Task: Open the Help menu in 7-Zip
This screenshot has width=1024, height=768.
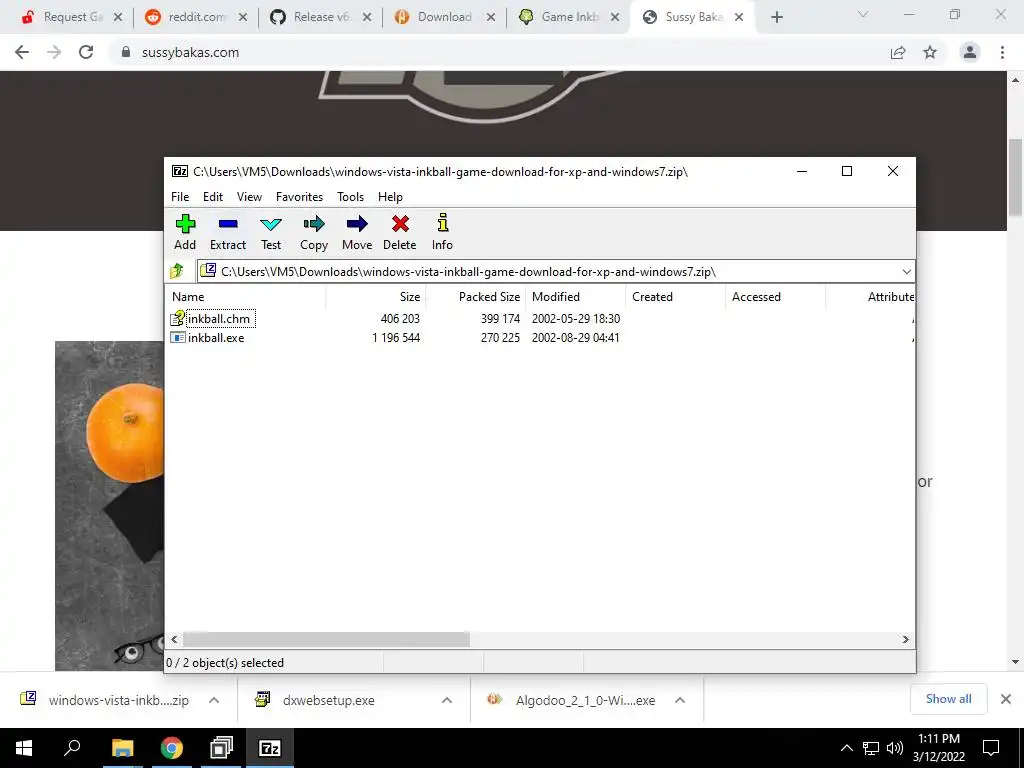Action: 390,197
